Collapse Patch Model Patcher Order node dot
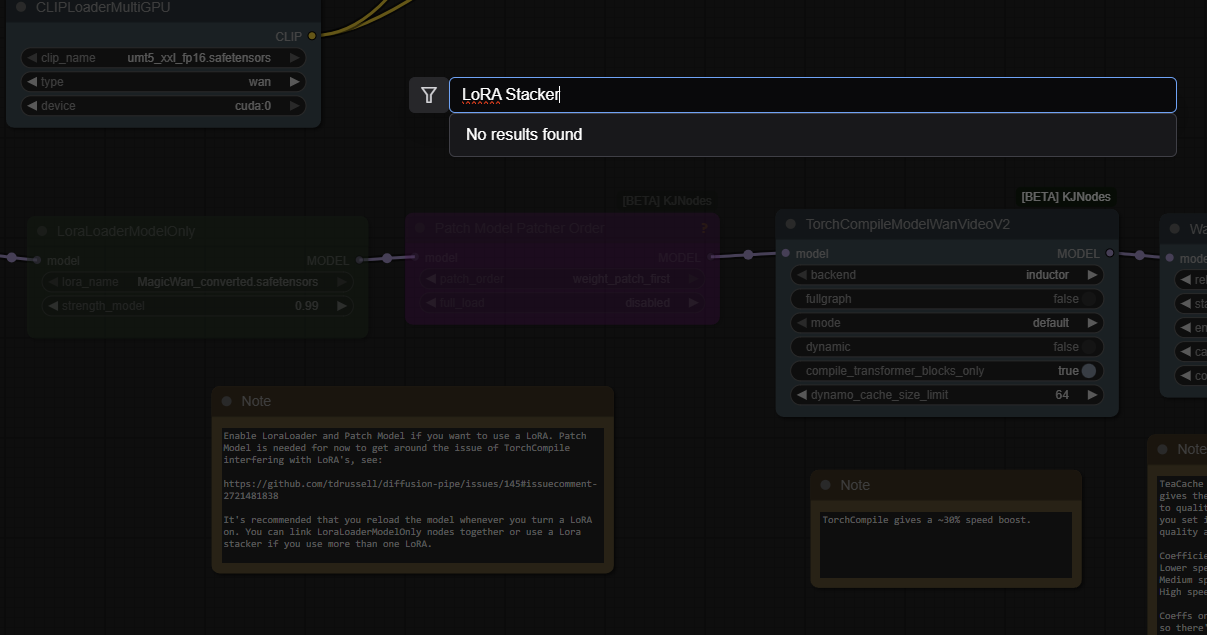The image size is (1207, 635). (420, 229)
